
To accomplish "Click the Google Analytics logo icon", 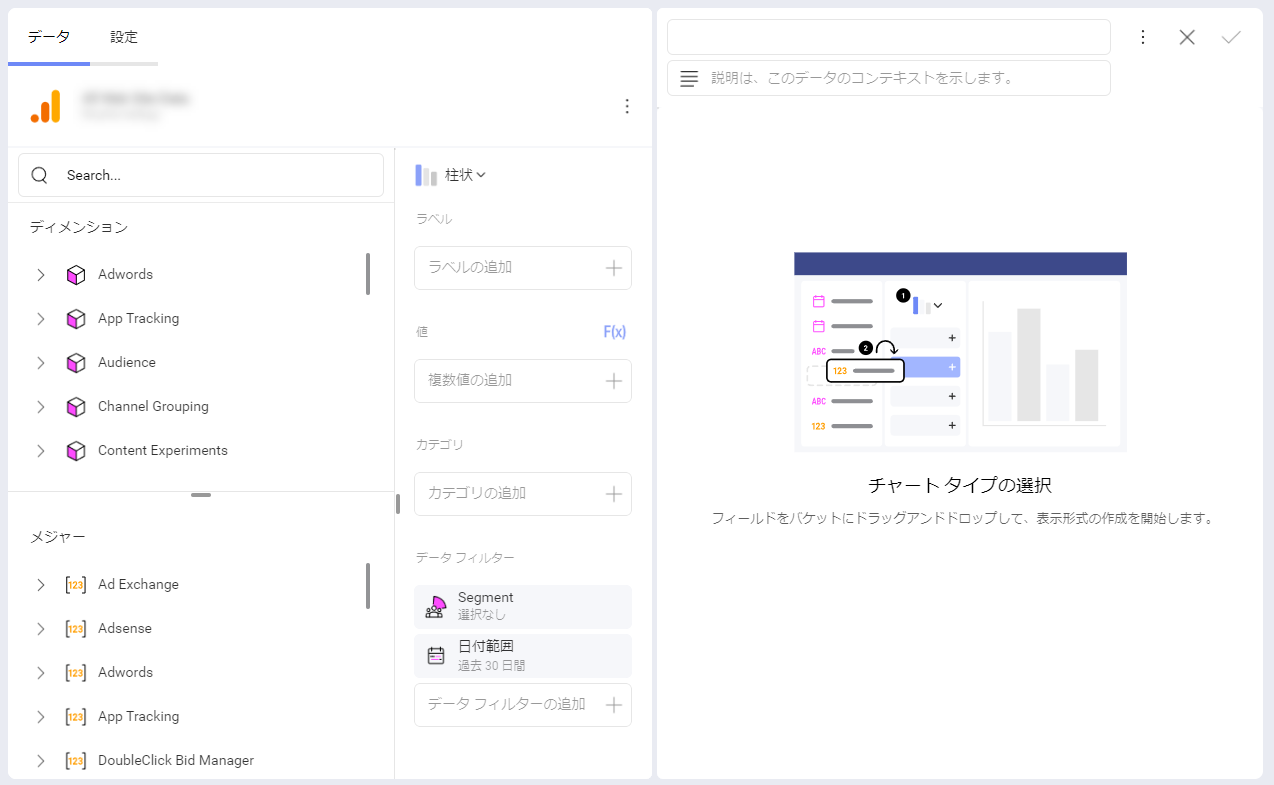I will tap(46, 106).
